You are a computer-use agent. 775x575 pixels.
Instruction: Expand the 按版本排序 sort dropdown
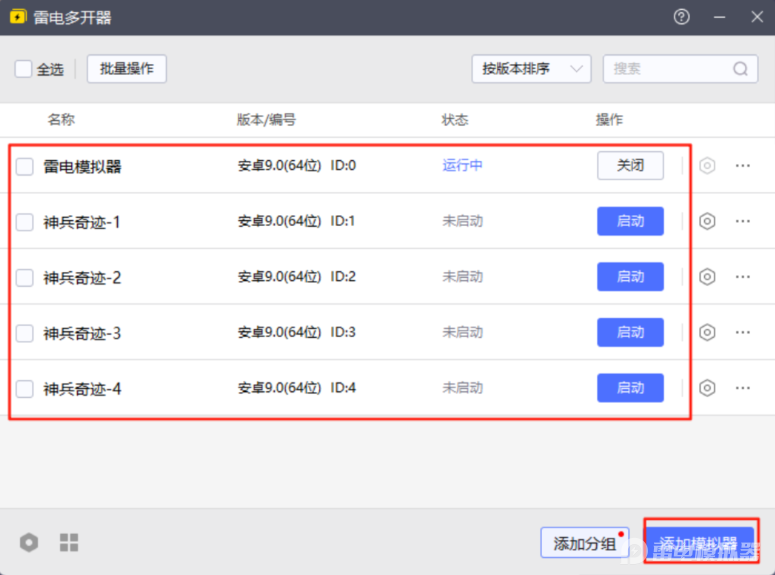point(531,69)
